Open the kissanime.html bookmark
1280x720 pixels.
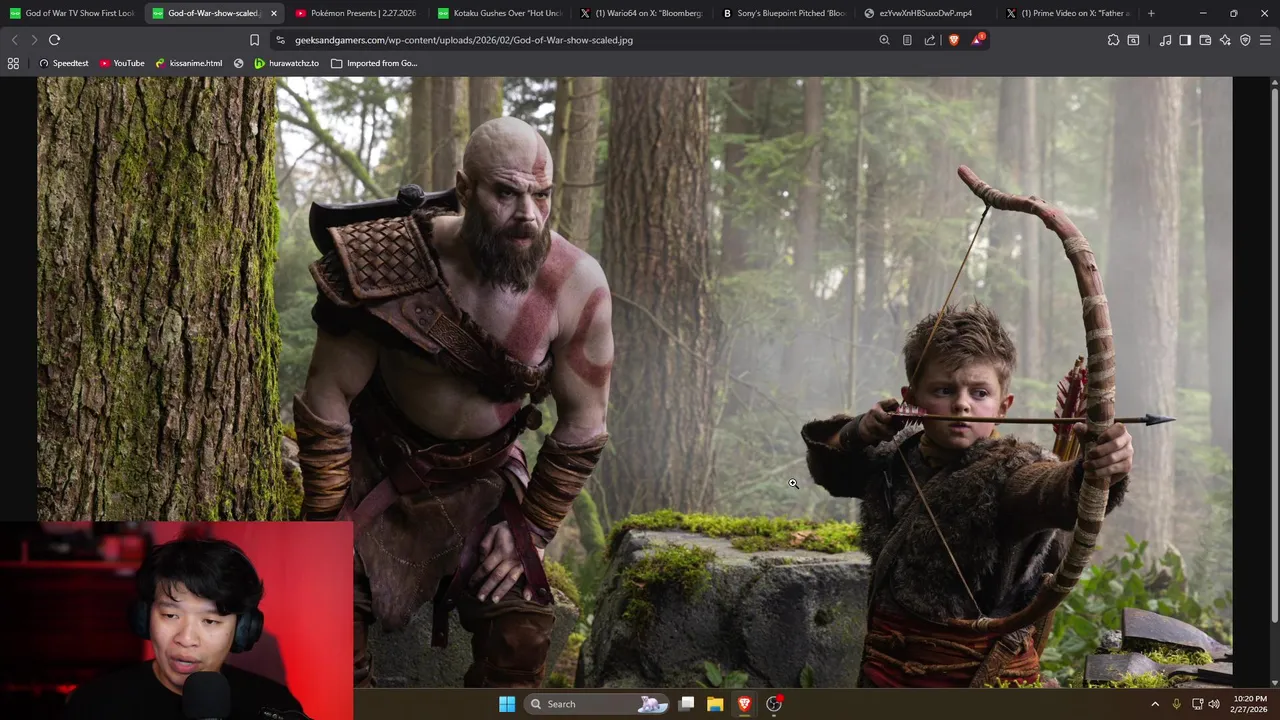click(189, 63)
